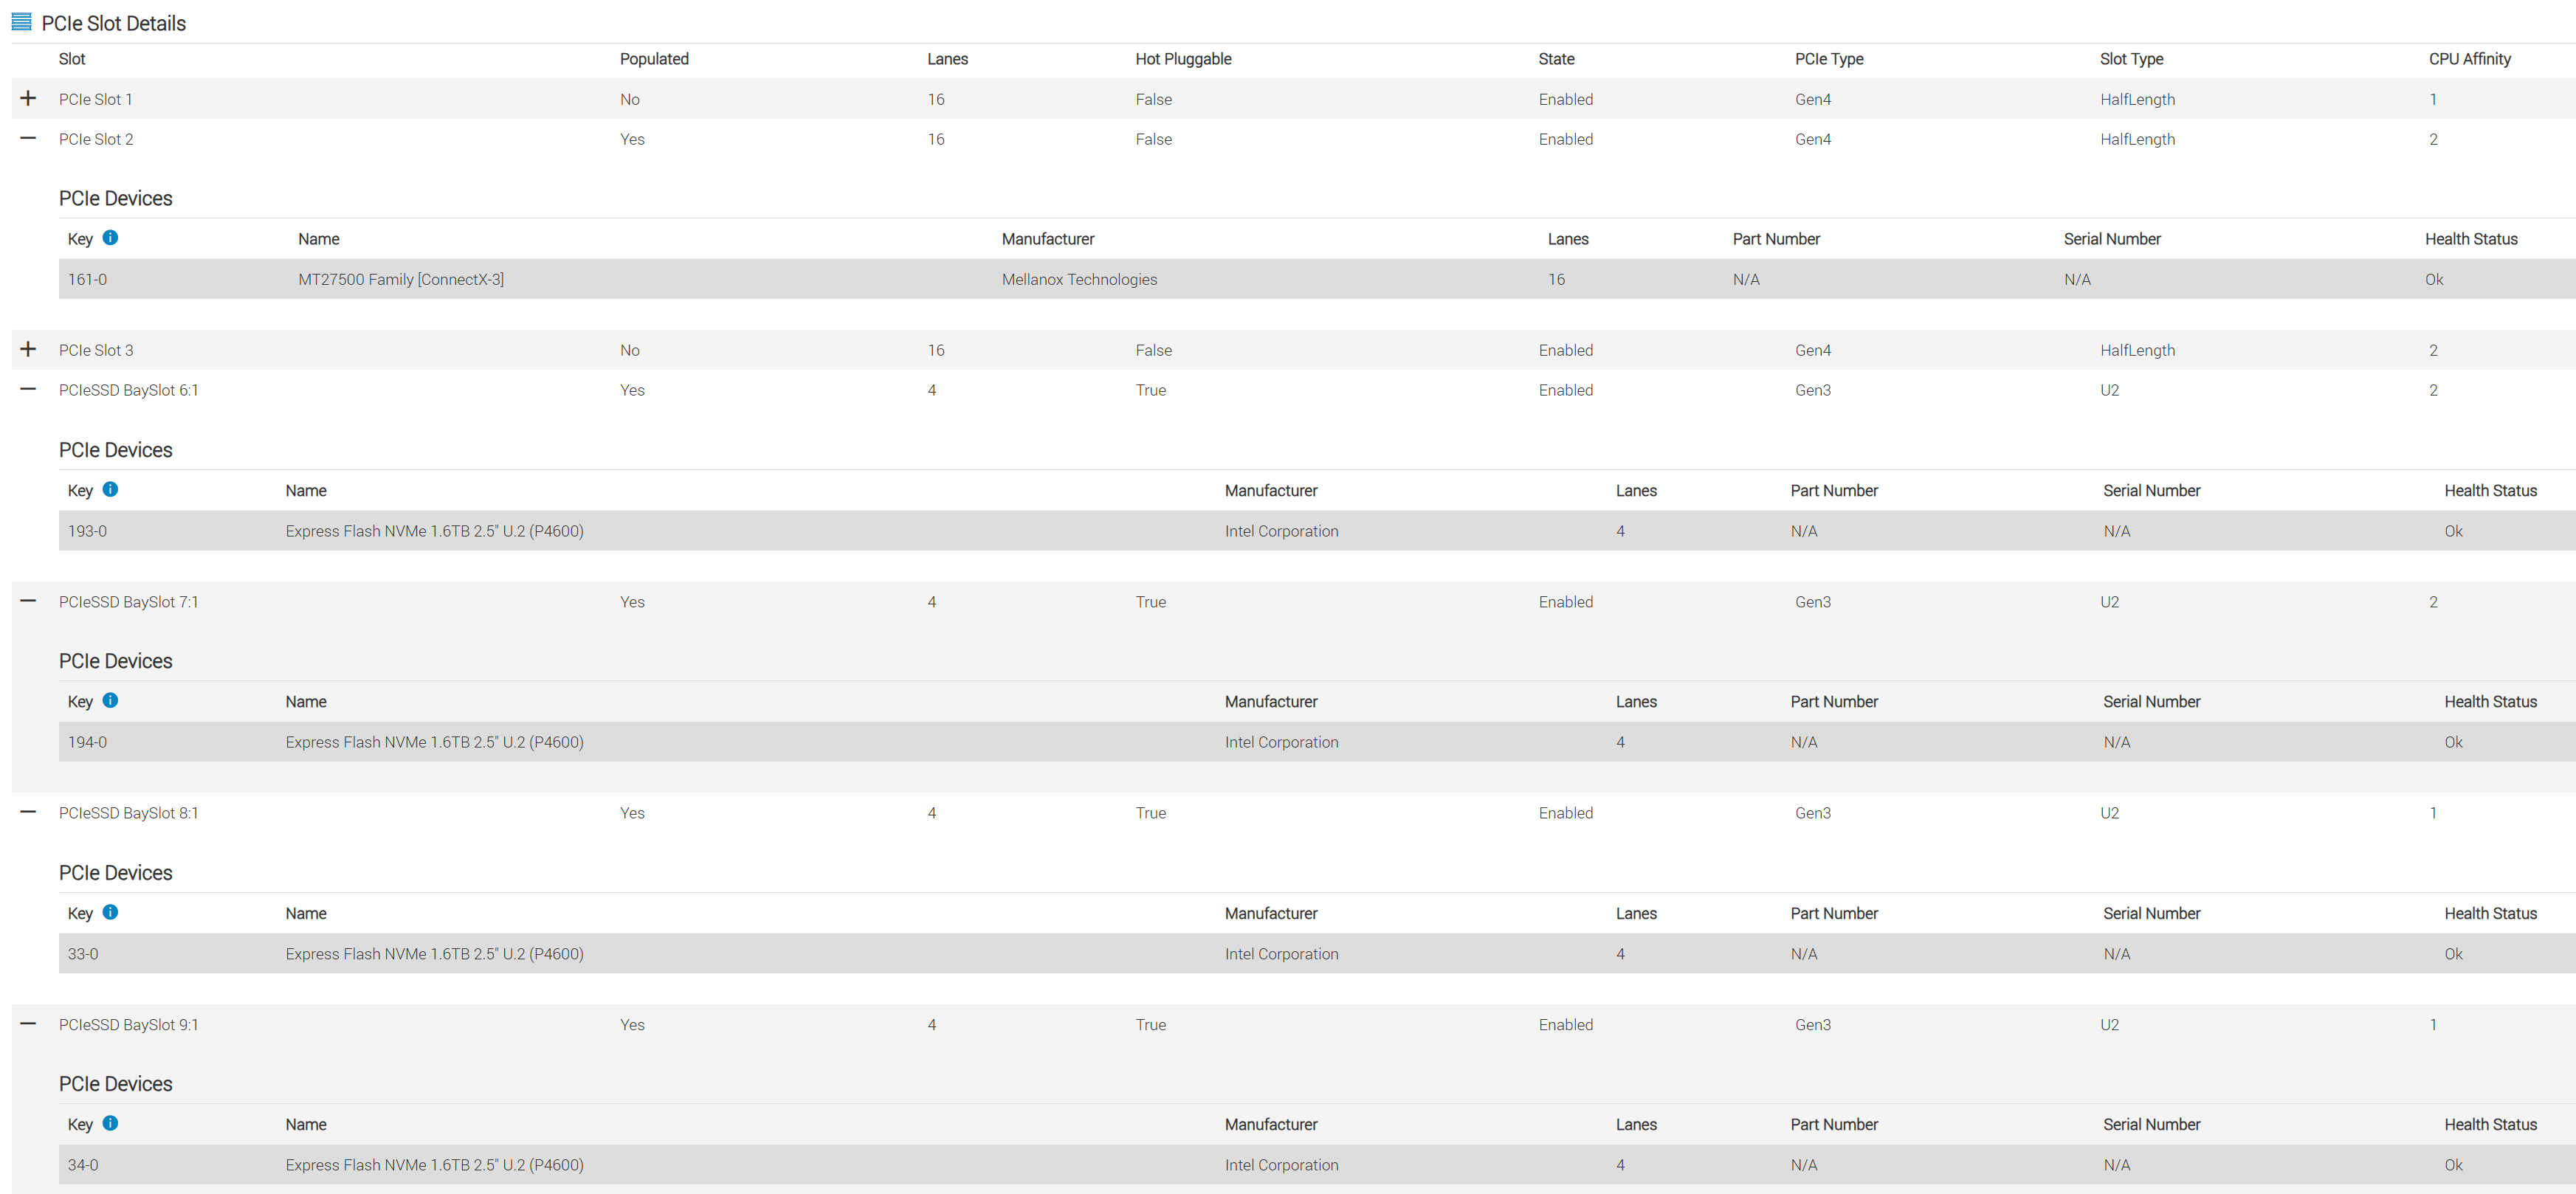Expand the PCIe Slot 1 row
The height and width of the screenshot is (1194, 2576).
coord(28,98)
